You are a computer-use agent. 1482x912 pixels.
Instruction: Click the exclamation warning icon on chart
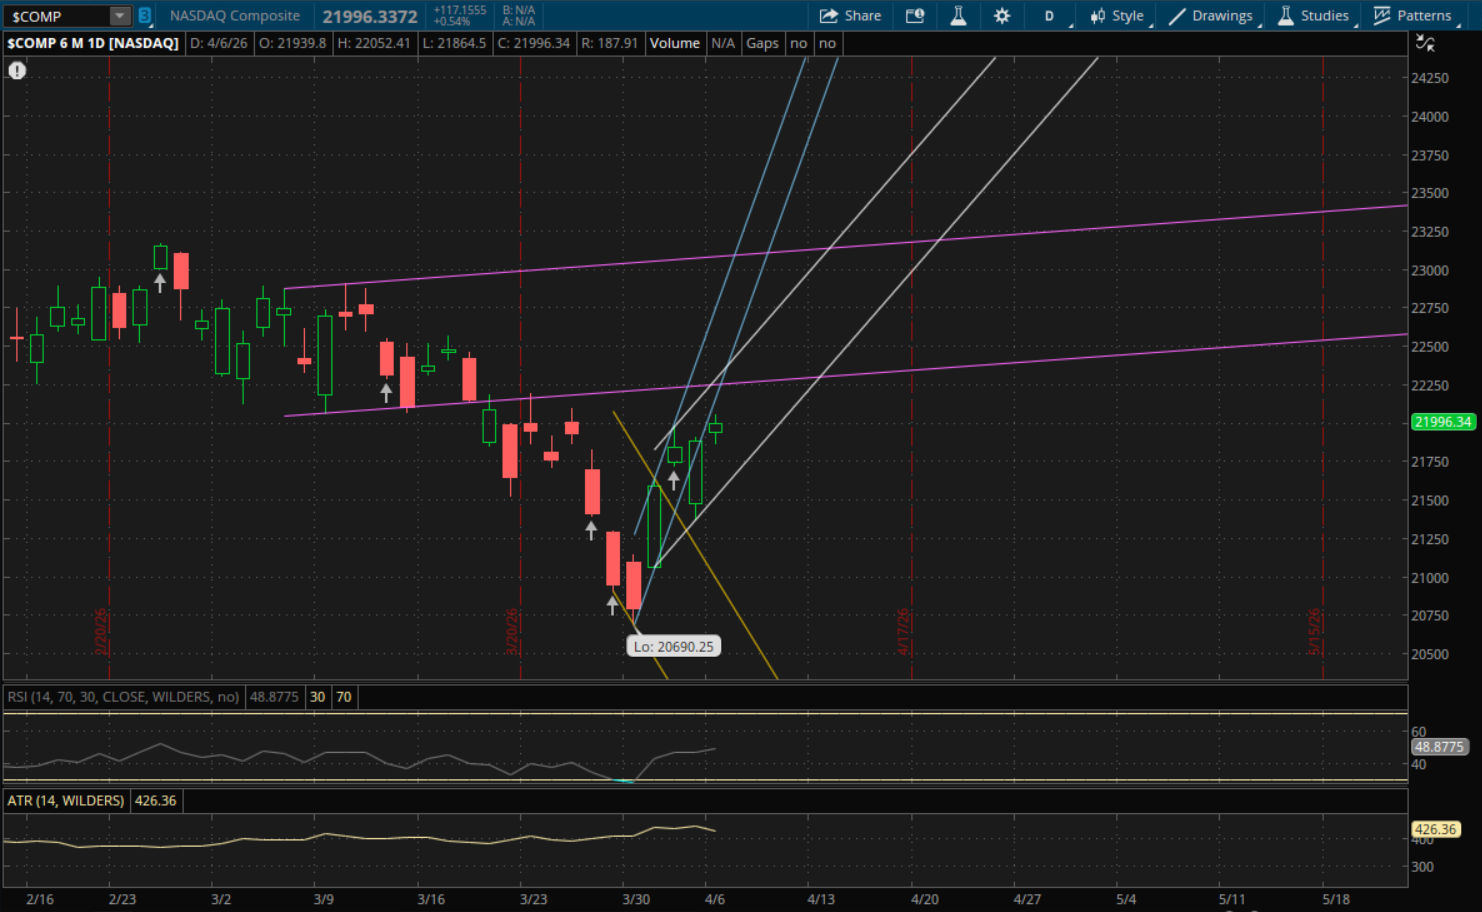(17, 71)
